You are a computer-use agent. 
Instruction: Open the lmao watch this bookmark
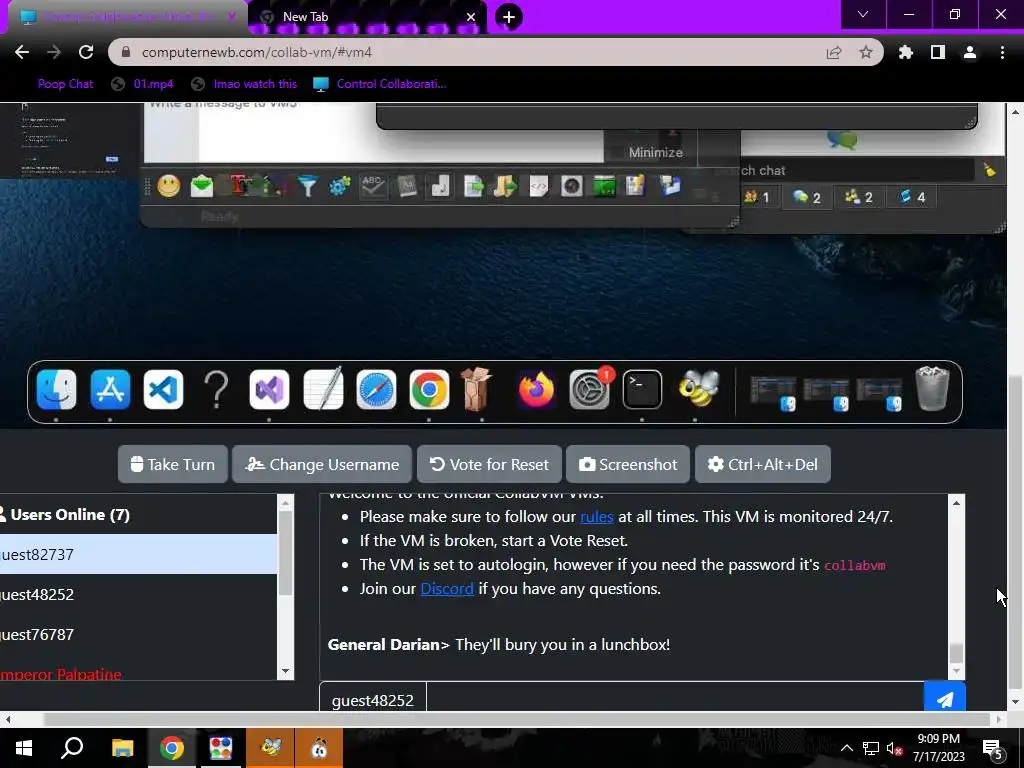pos(244,84)
